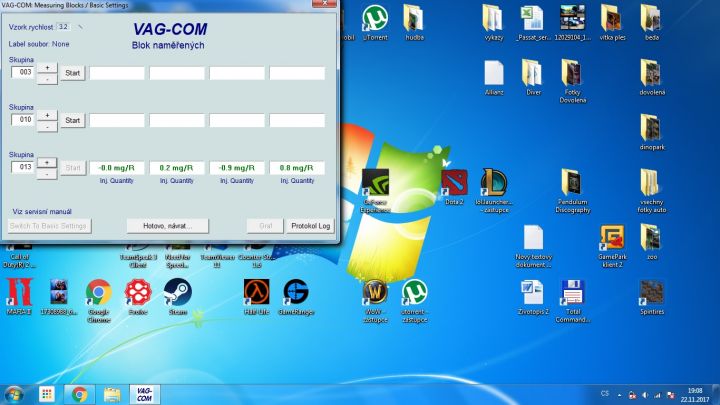
Task: Open the beda folder
Action: (x=652, y=23)
